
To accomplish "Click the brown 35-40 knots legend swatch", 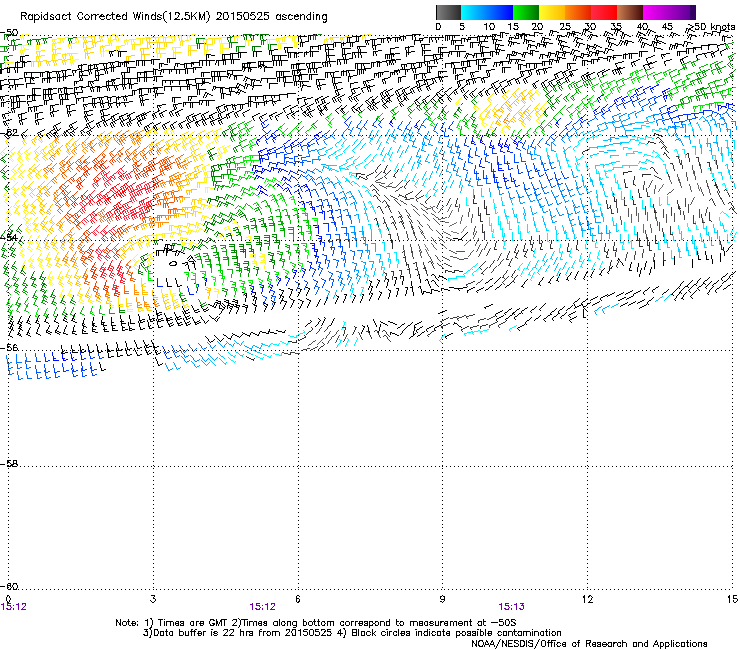I will 630,12.
